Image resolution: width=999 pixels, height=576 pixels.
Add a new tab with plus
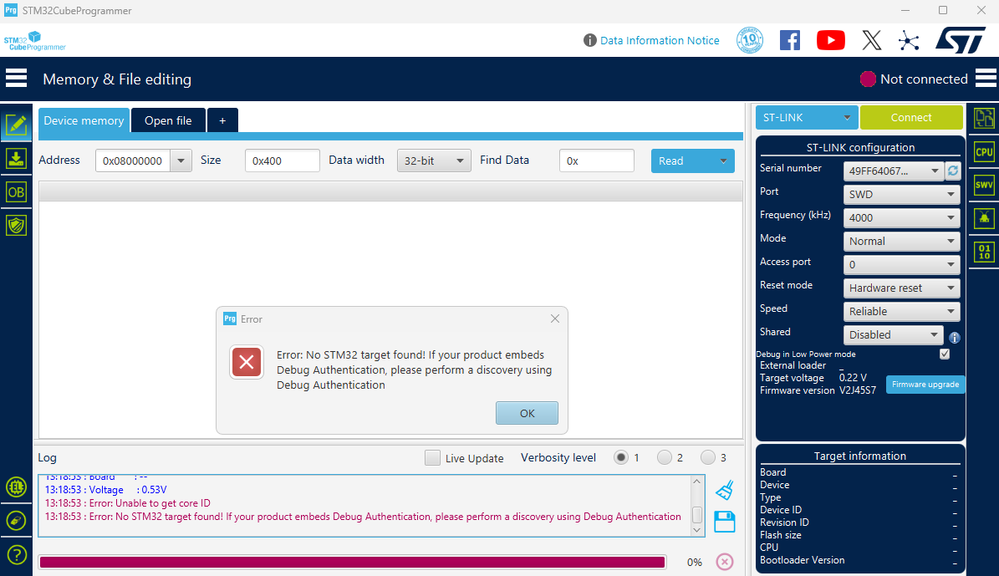[x=222, y=120]
